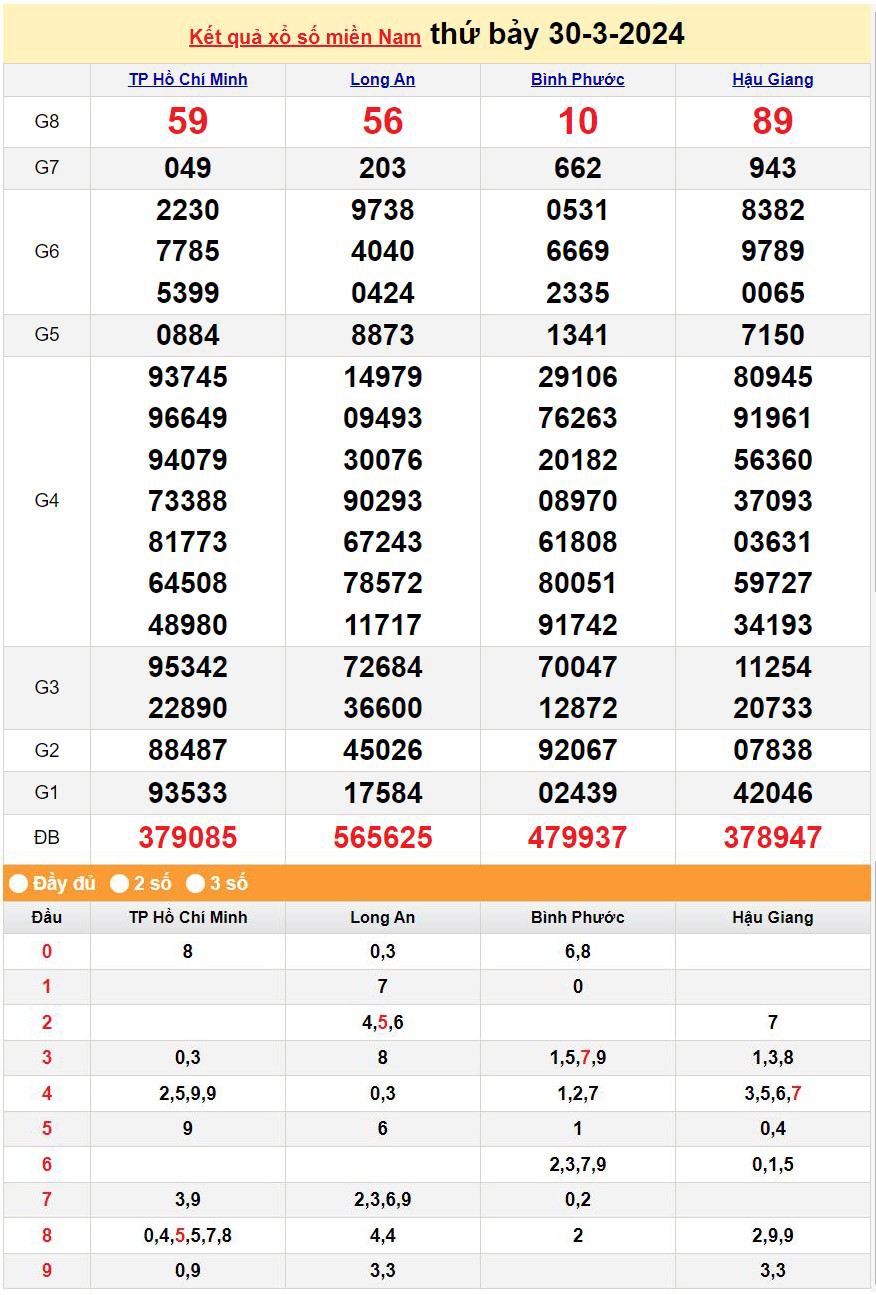Click the ĐB row label
Viewport: 876px width, 1295px height.
point(46,838)
